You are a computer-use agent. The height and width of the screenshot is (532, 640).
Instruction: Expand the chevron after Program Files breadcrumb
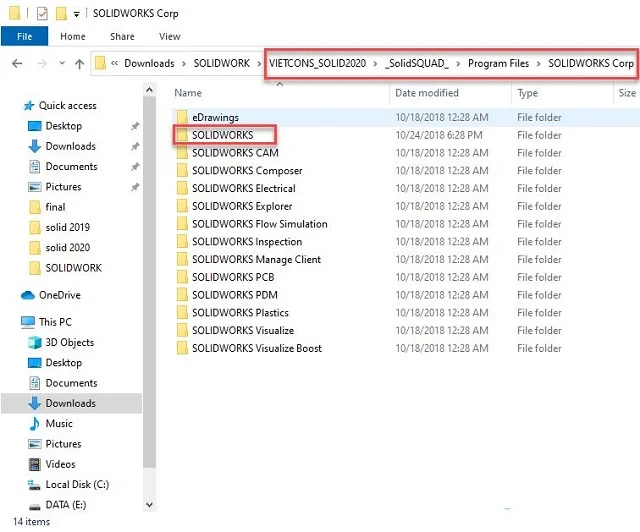tap(539, 64)
